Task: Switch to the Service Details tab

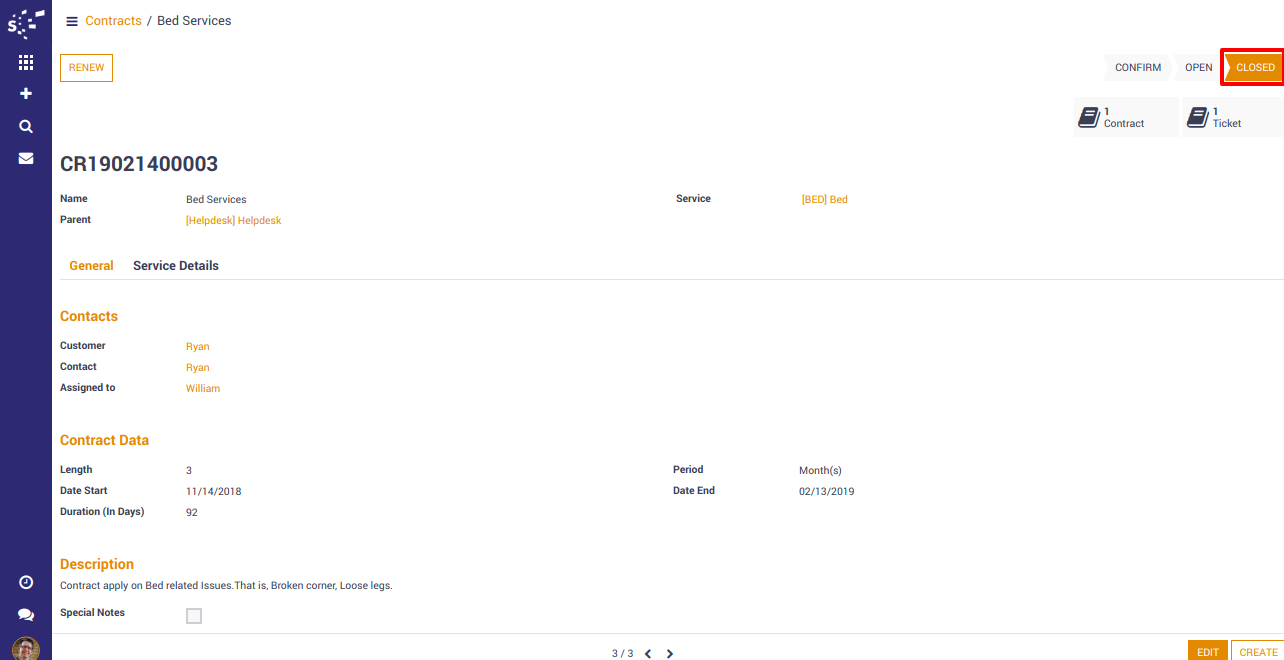Action: pos(176,266)
